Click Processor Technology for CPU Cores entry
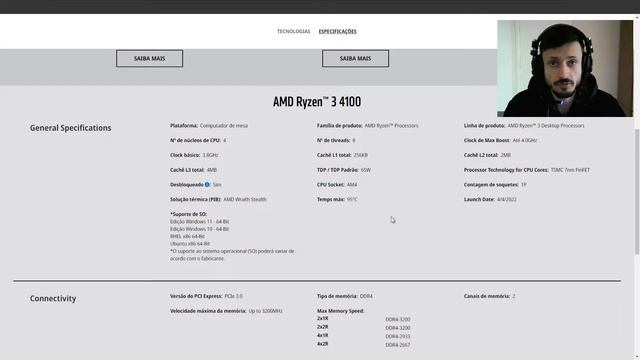This screenshot has height=360, width=640. point(527,170)
